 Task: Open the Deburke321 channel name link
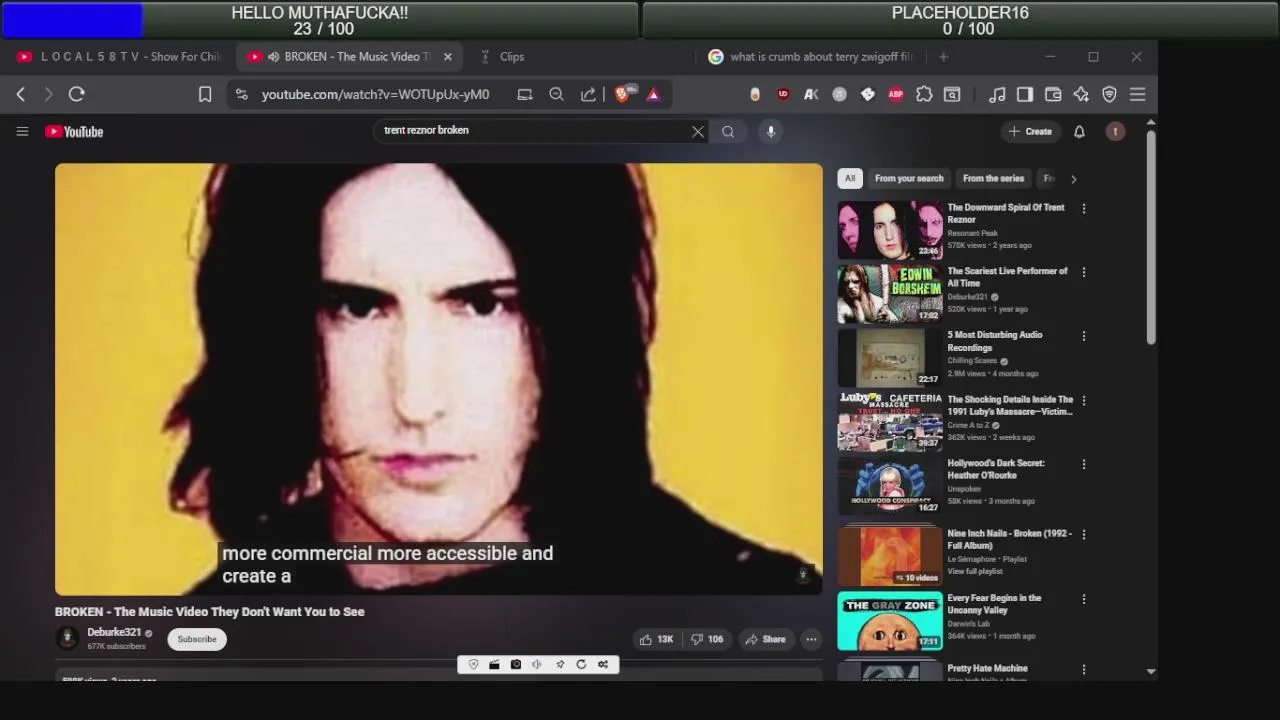114,633
